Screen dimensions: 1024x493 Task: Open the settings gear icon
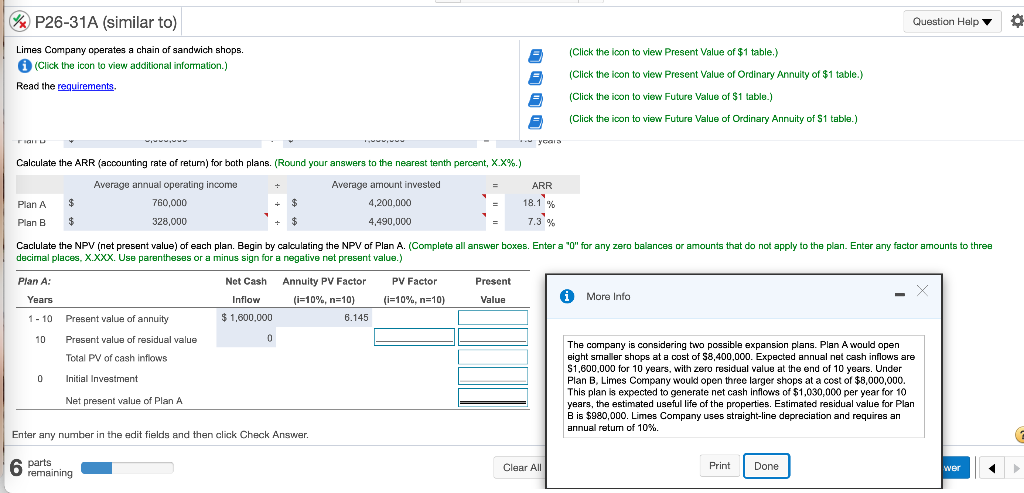1016,22
